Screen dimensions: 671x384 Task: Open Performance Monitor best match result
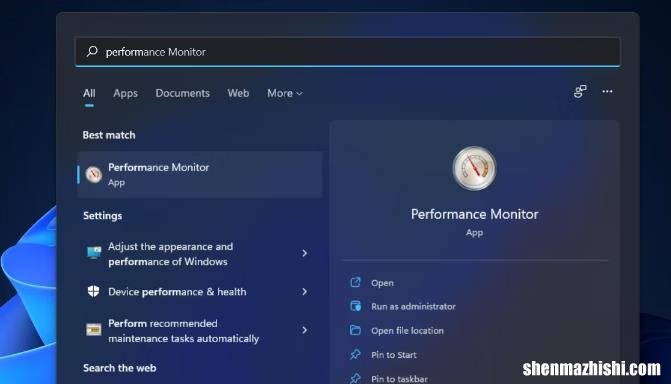click(x=200, y=174)
